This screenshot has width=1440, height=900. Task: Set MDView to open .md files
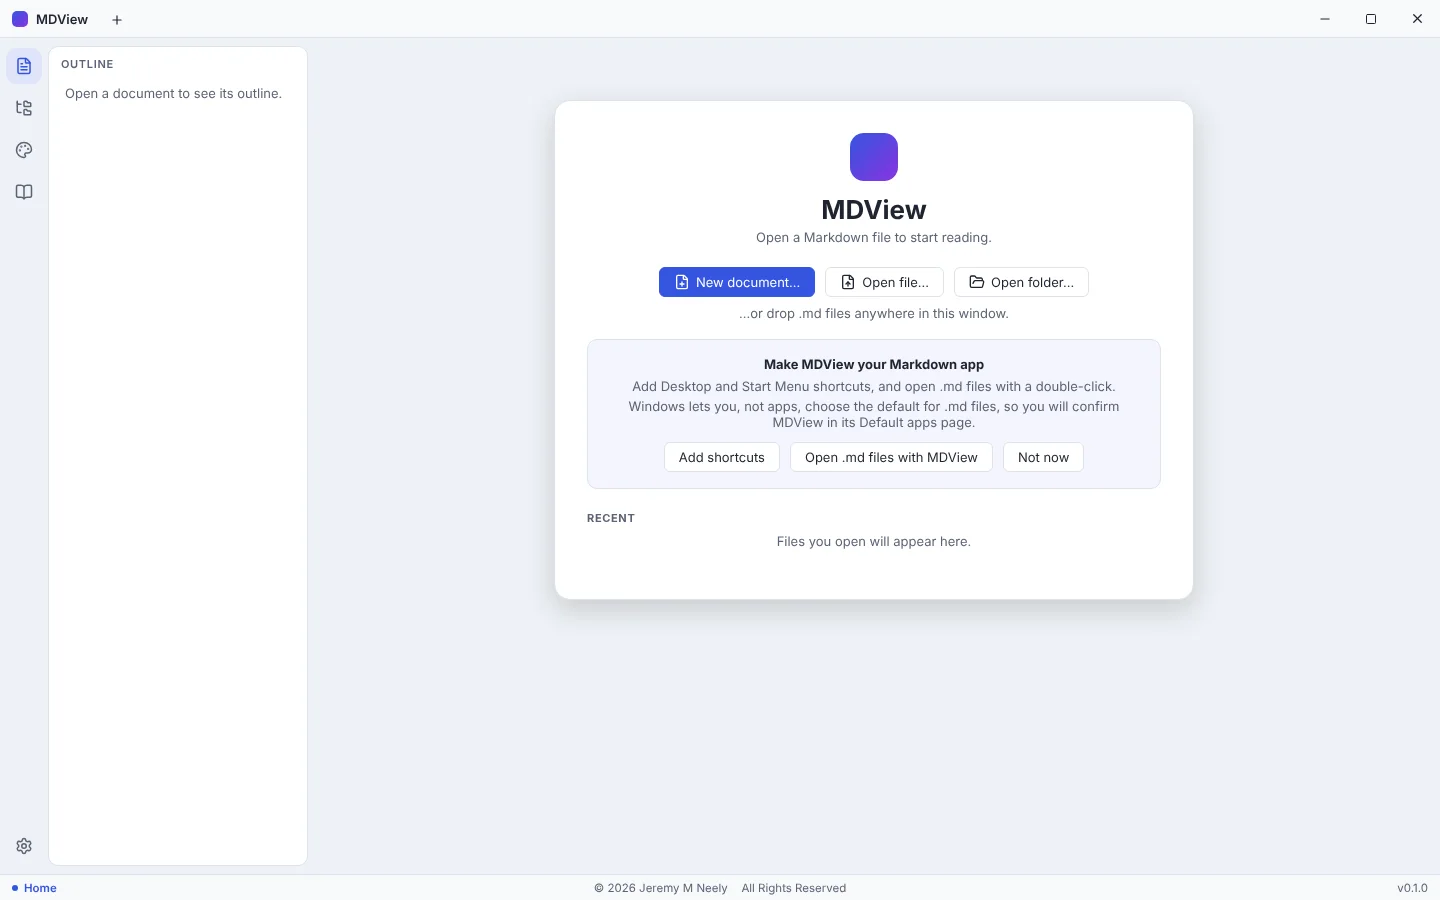tap(891, 457)
